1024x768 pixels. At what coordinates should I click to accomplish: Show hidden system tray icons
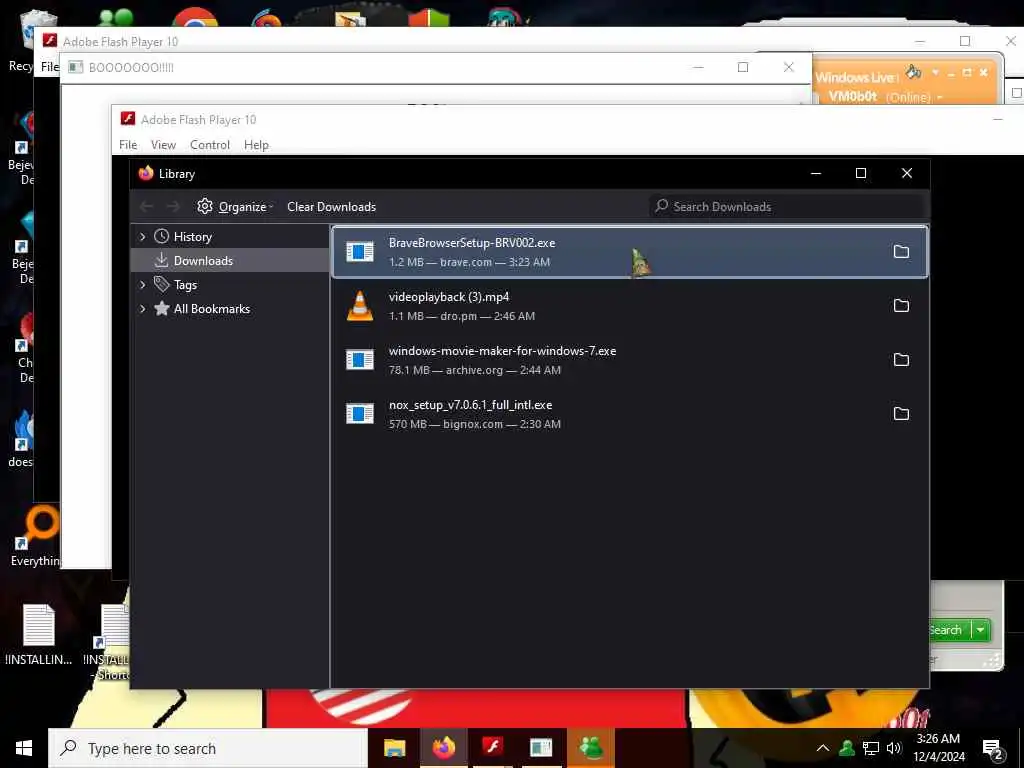point(823,748)
